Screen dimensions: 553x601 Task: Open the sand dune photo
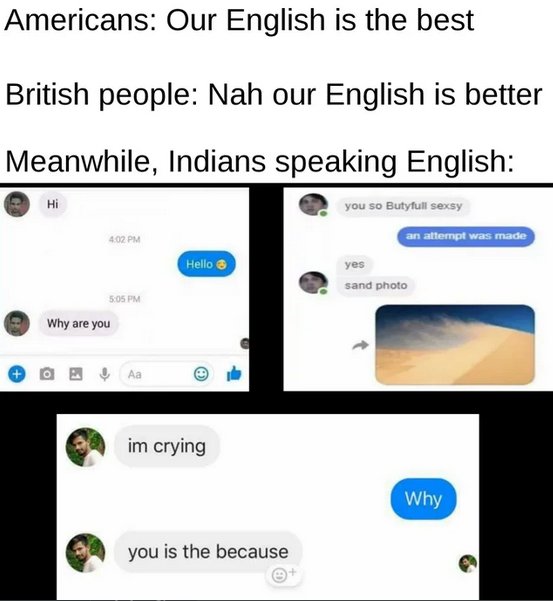(x=455, y=344)
